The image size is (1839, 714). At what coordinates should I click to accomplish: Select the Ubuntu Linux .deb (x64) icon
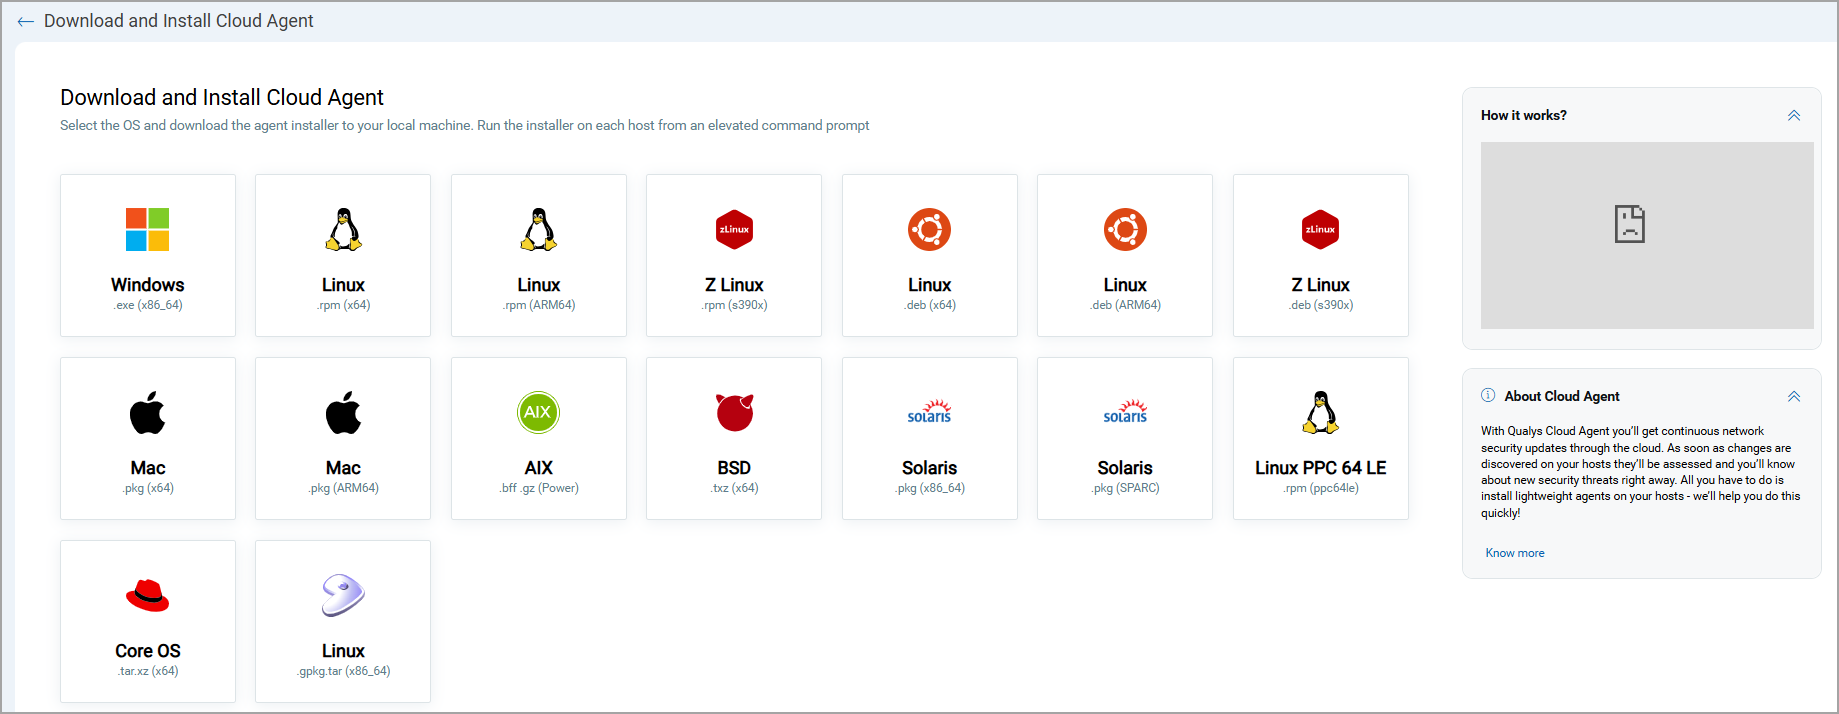(x=929, y=230)
